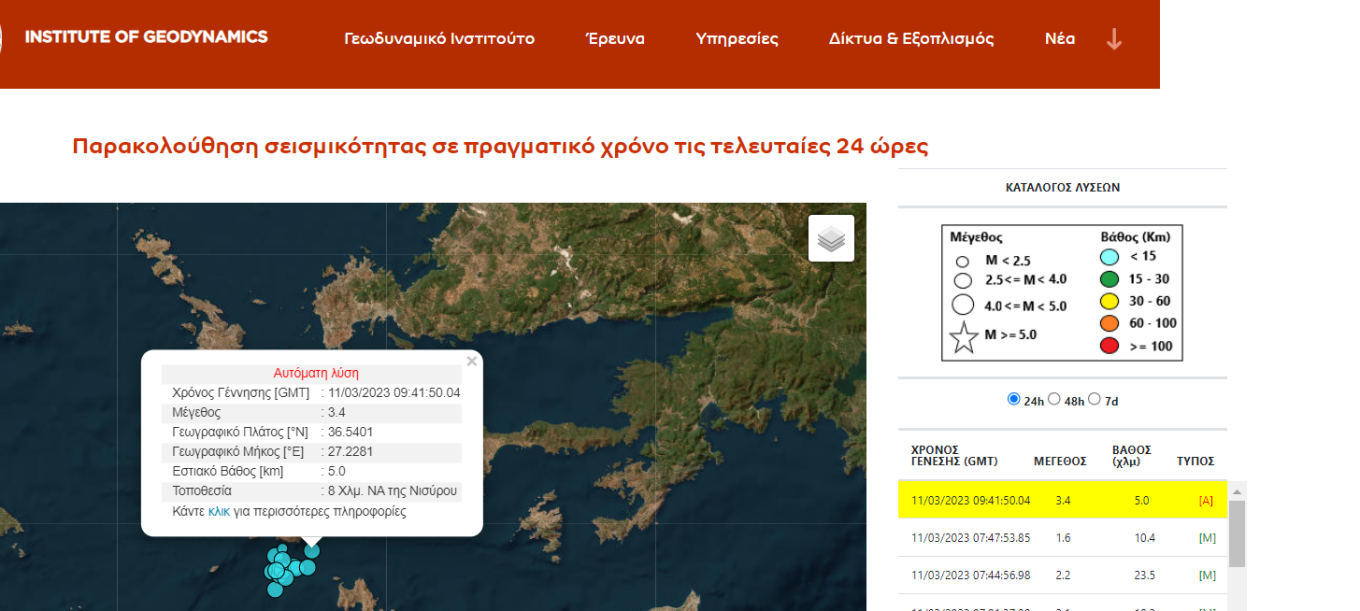Click the Αυτόματη λύση popup title

pos(316,373)
